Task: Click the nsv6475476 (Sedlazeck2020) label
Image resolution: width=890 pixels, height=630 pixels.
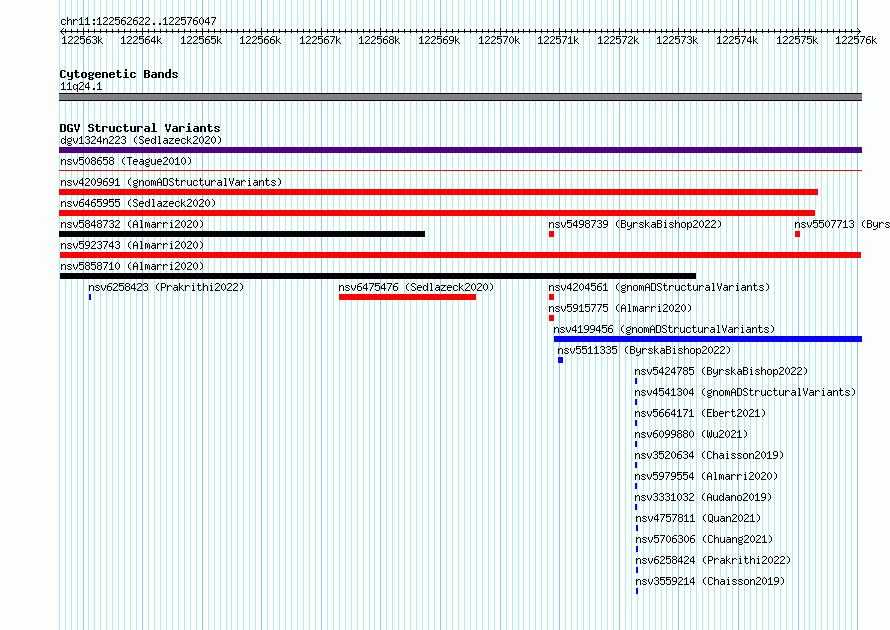Action: tap(416, 287)
